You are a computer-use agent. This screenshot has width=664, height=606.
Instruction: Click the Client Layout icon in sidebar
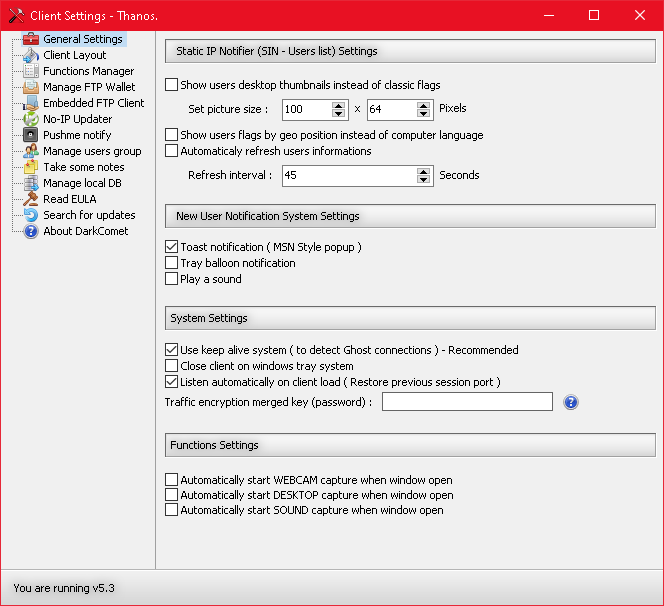(x=31, y=55)
